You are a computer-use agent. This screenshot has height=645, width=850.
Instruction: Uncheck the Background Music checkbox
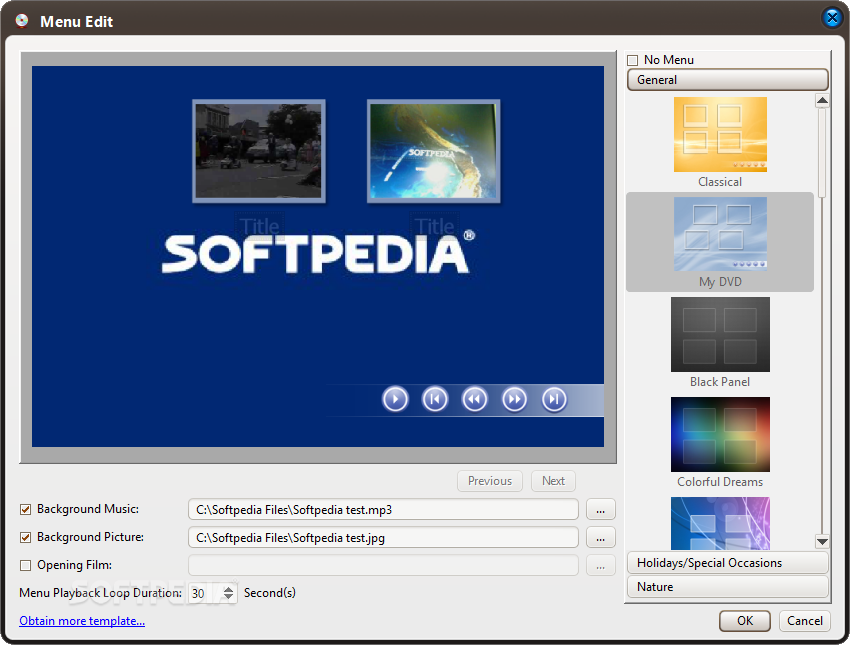tap(25, 509)
